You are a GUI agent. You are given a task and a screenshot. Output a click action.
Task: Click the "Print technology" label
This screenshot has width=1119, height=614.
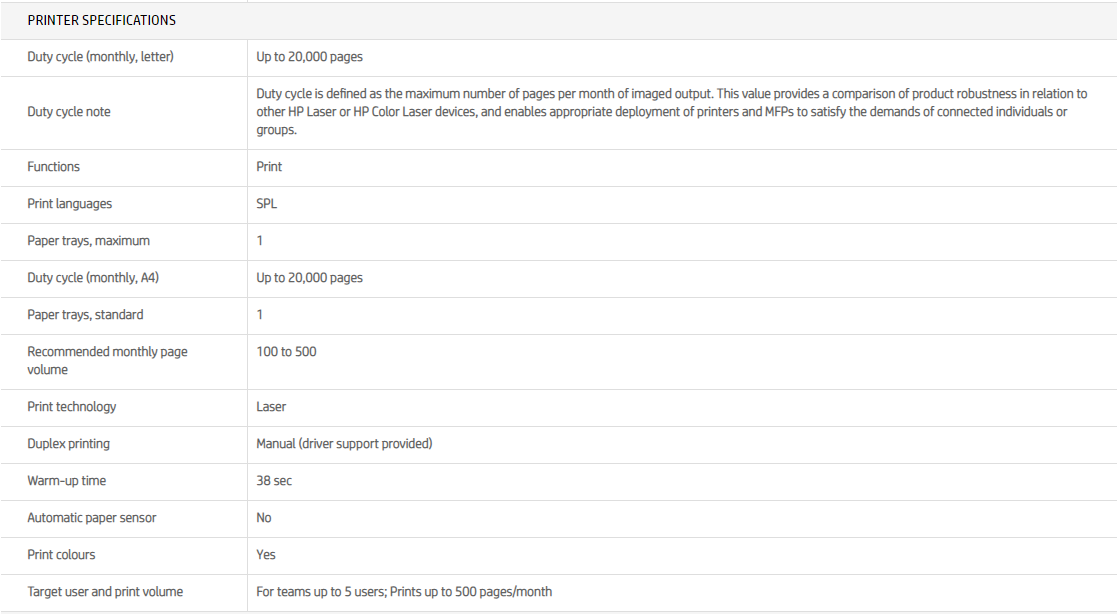pyautogui.click(x=72, y=407)
